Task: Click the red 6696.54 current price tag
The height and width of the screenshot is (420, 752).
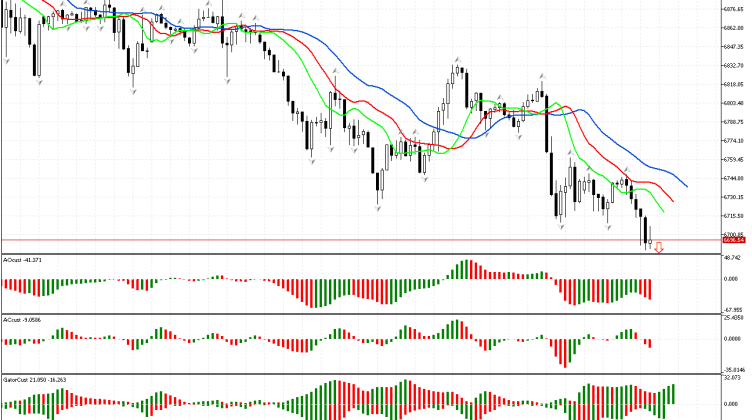Action: 735,240
